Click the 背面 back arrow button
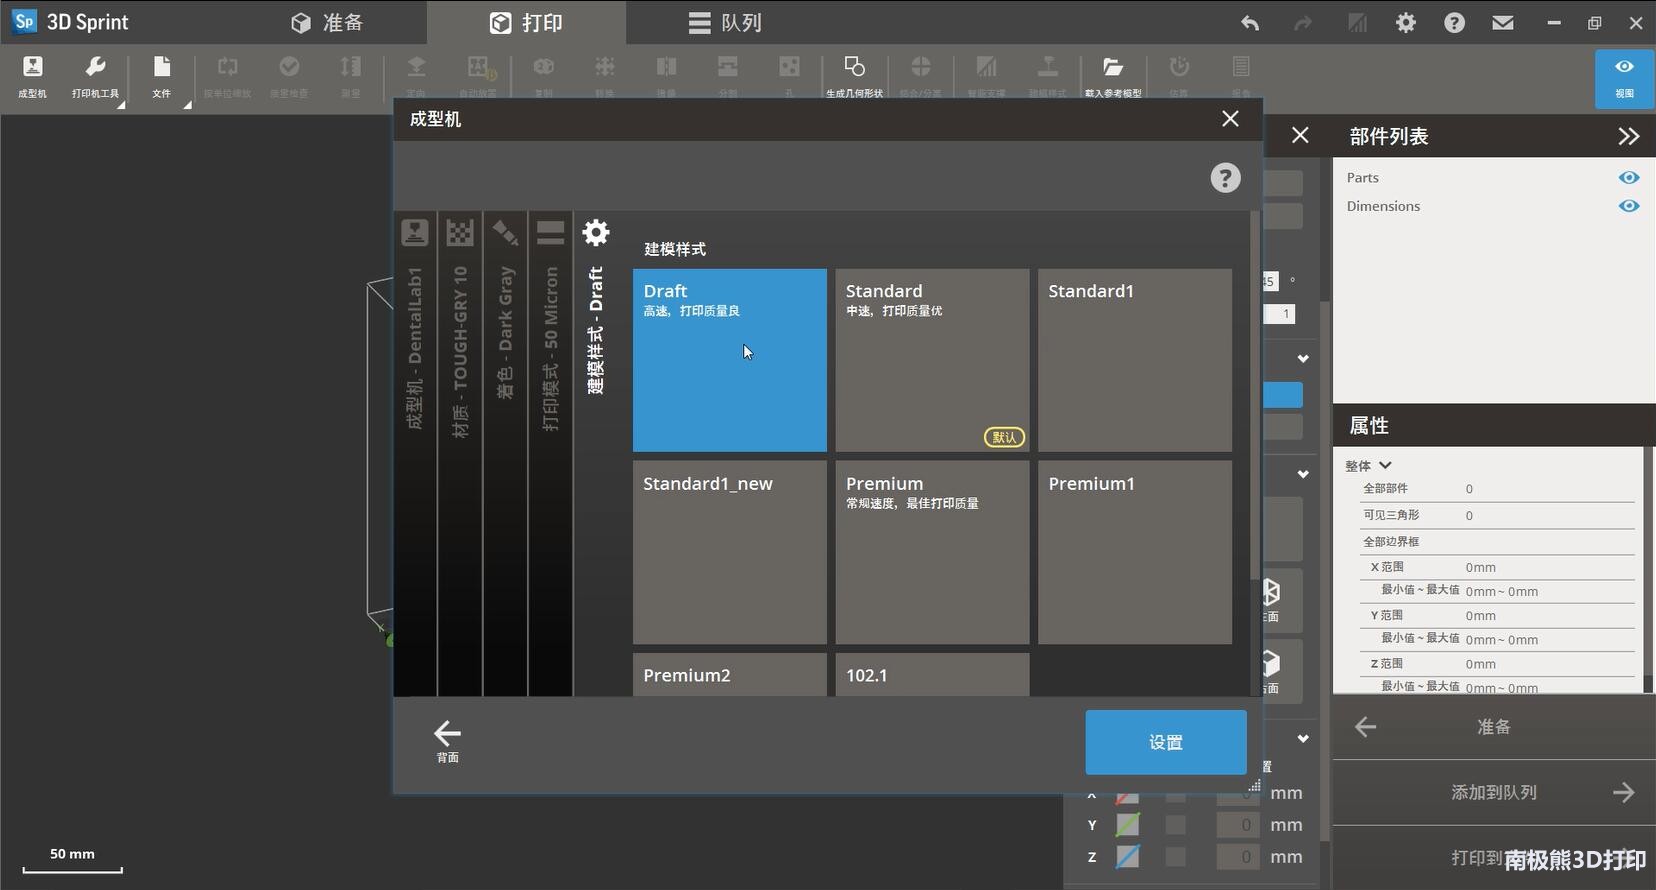1656x890 pixels. point(447,741)
